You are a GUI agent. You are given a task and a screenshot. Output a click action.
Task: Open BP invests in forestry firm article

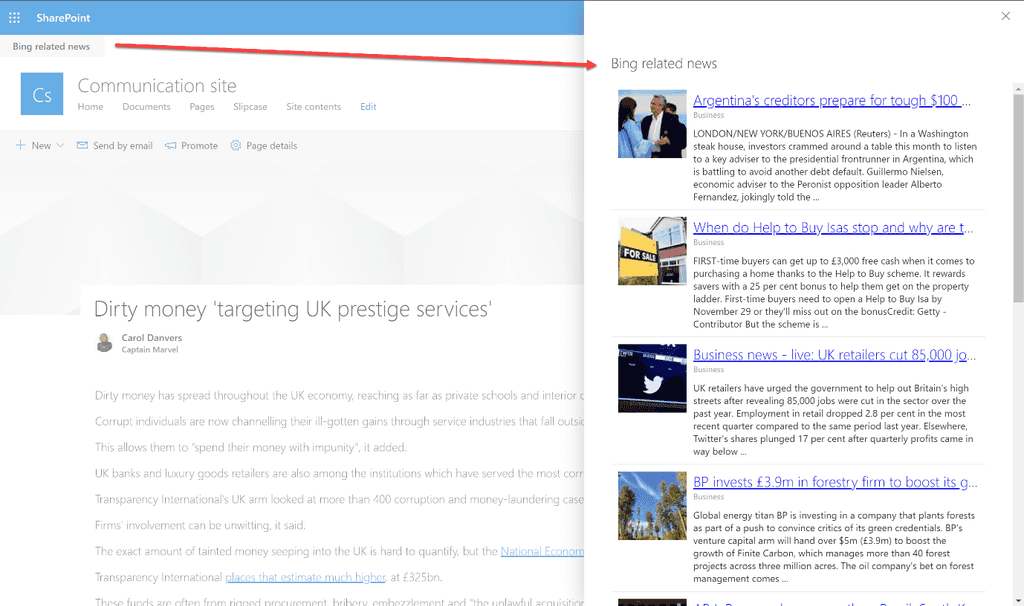click(x=834, y=482)
